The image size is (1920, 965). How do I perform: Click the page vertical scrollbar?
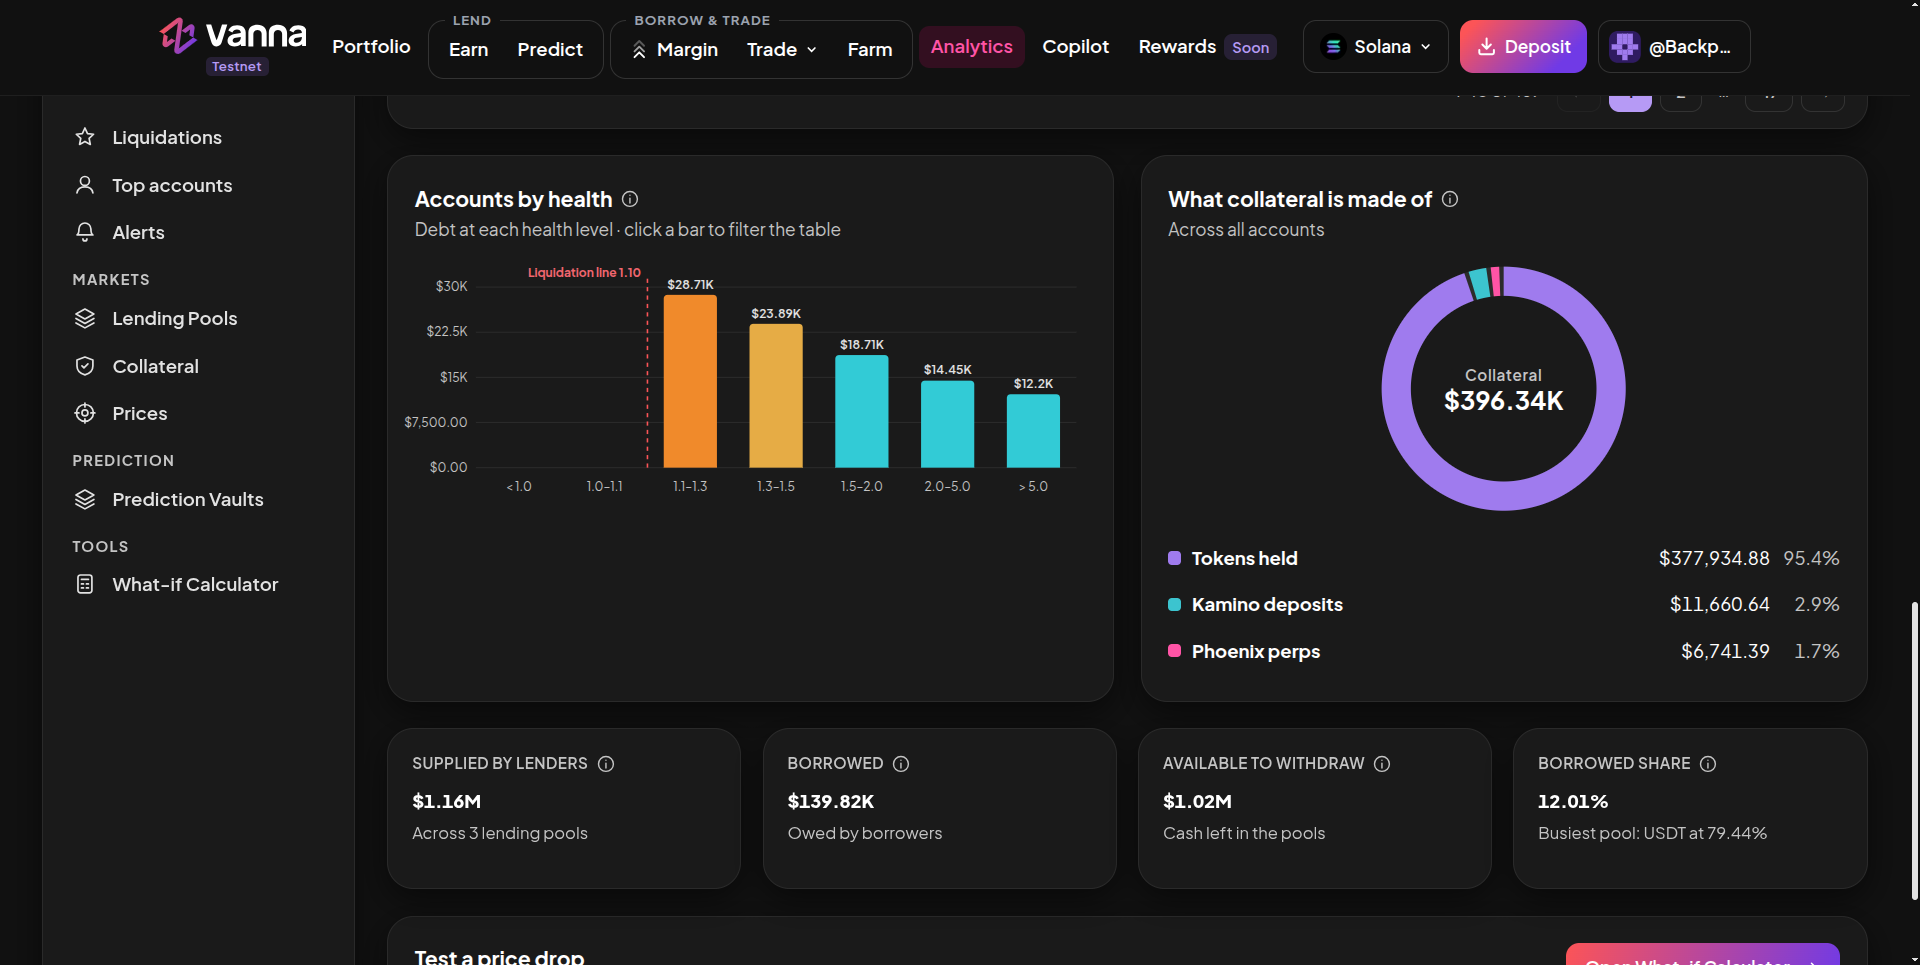point(1914,750)
